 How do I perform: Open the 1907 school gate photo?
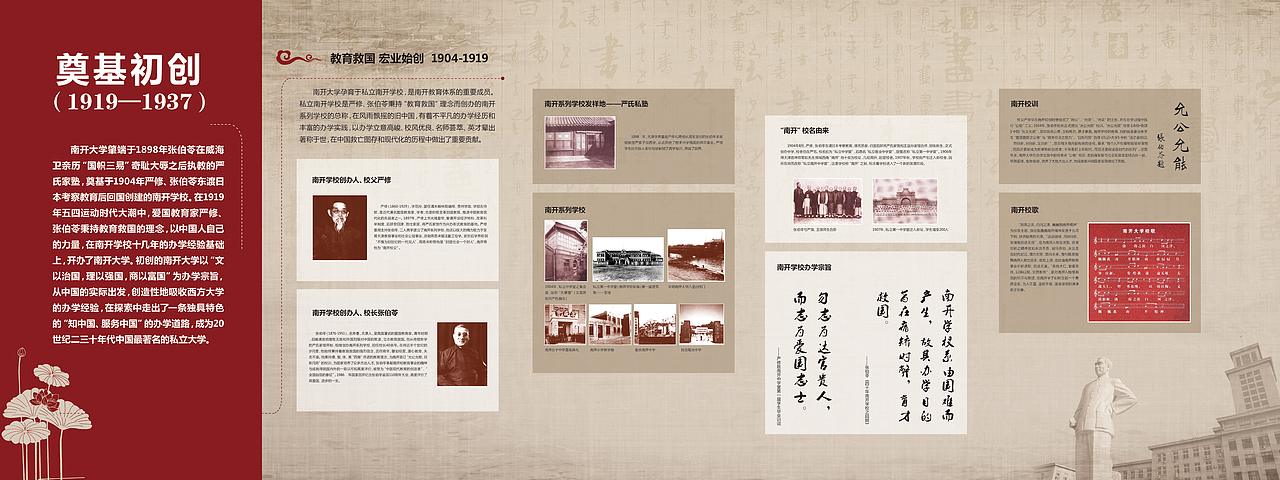905,201
